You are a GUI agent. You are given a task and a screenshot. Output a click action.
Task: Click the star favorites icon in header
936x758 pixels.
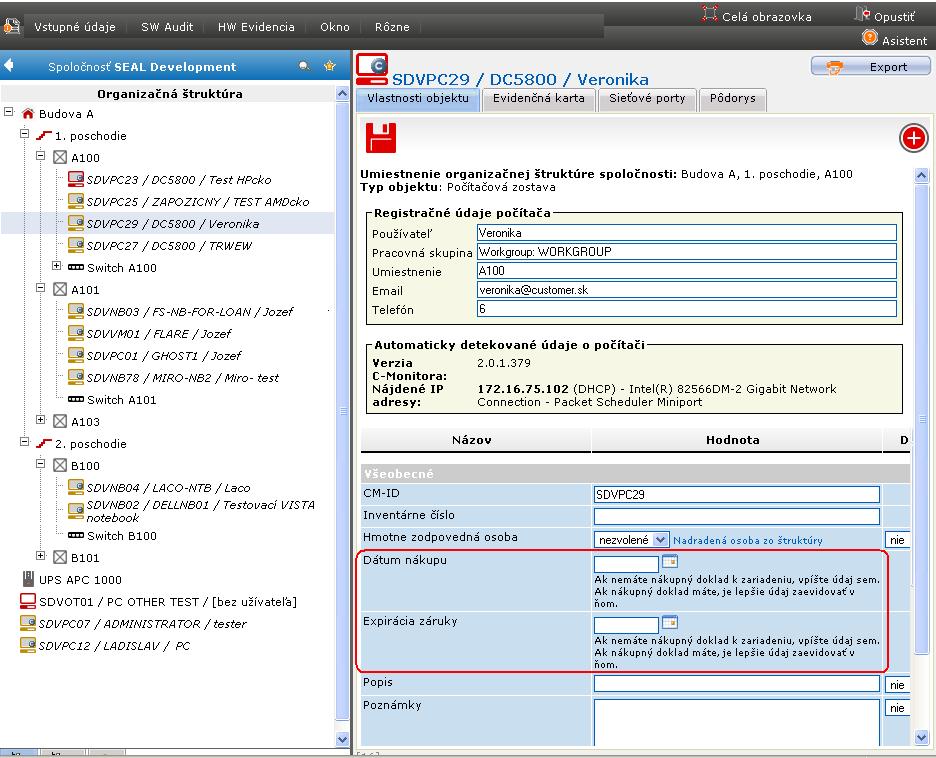tap(330, 66)
